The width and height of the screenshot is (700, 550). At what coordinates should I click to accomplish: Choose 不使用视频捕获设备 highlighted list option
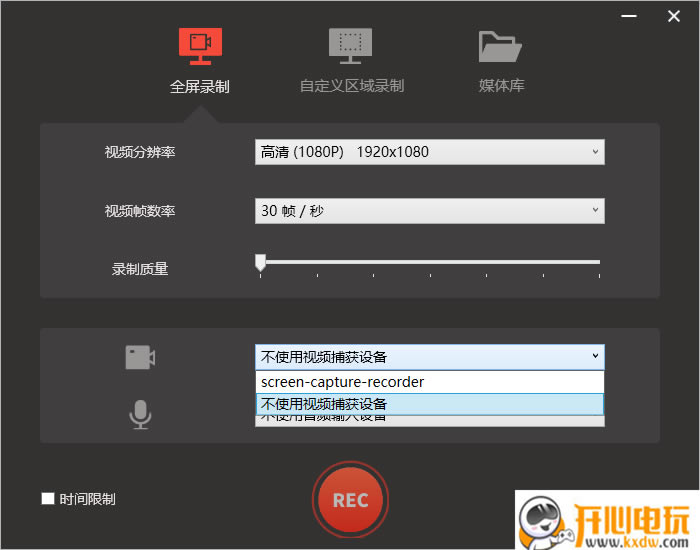point(430,404)
